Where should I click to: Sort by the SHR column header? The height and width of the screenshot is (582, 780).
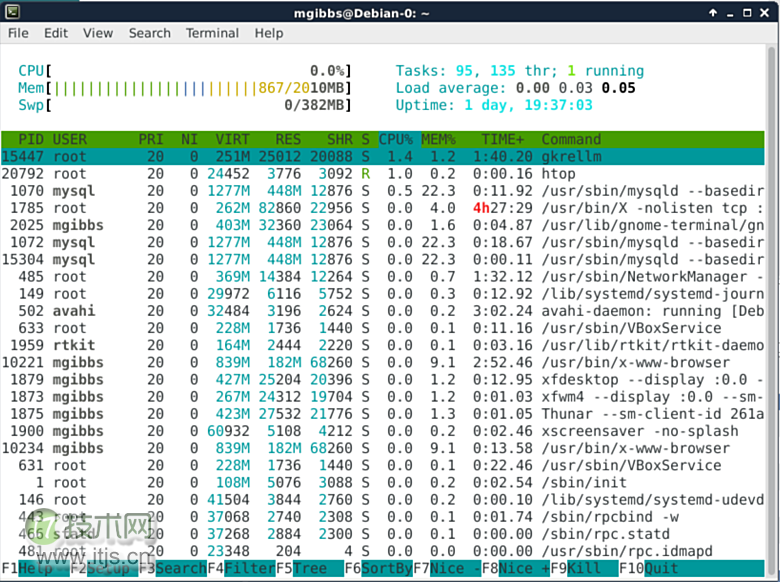point(340,139)
